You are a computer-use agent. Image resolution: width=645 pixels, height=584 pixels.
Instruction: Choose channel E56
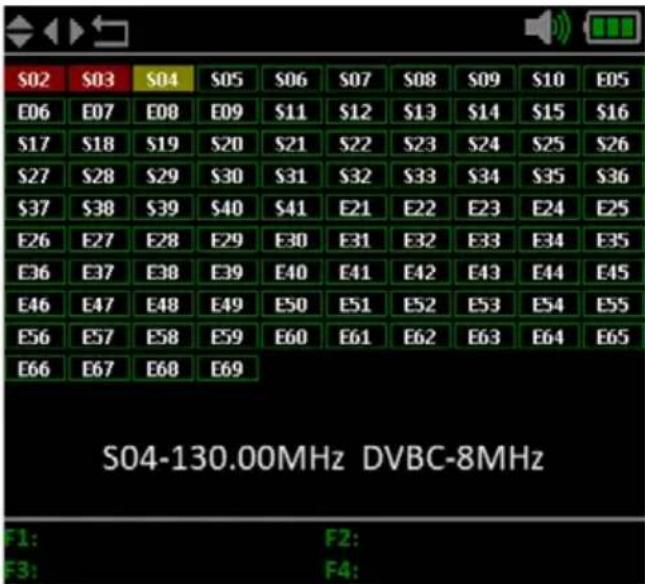[x=34, y=336]
